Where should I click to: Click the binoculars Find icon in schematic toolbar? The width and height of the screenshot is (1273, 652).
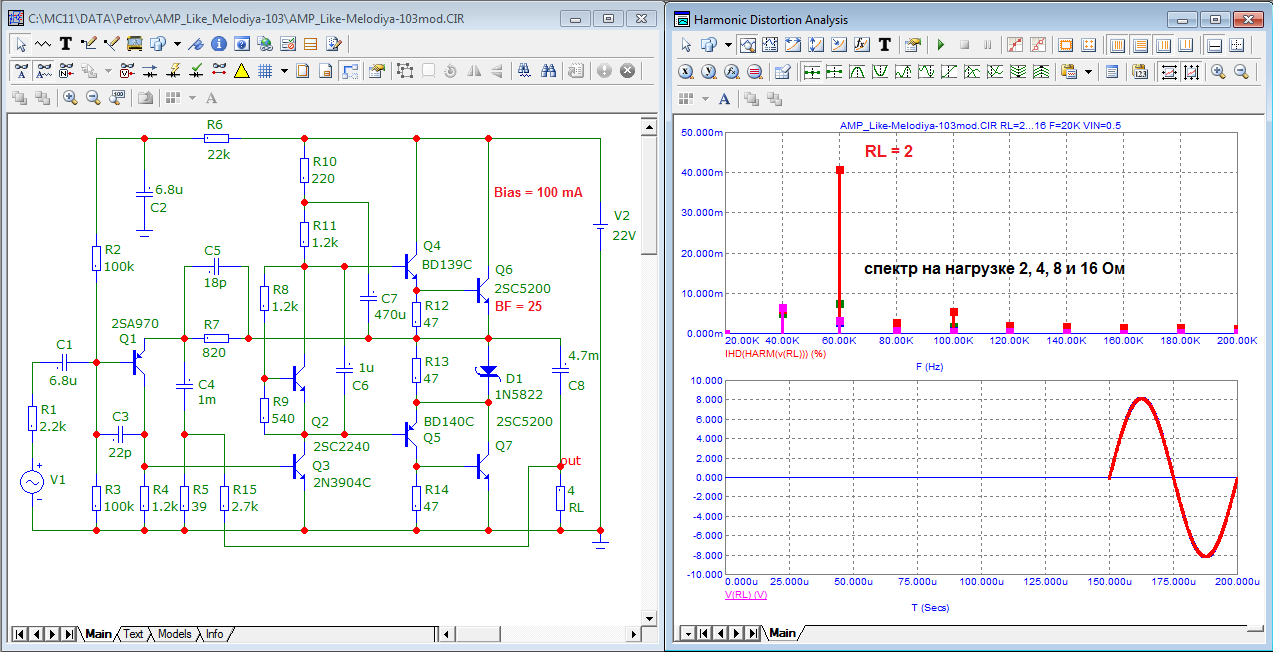tap(548, 71)
